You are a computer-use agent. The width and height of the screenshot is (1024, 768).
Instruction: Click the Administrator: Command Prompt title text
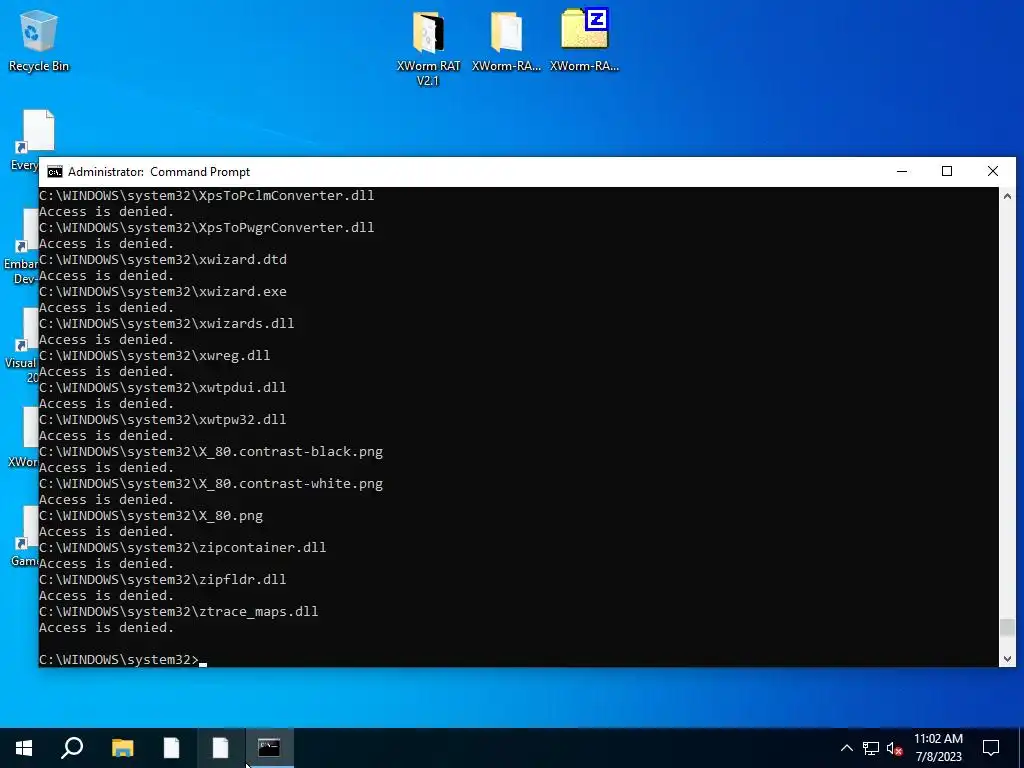point(159,172)
